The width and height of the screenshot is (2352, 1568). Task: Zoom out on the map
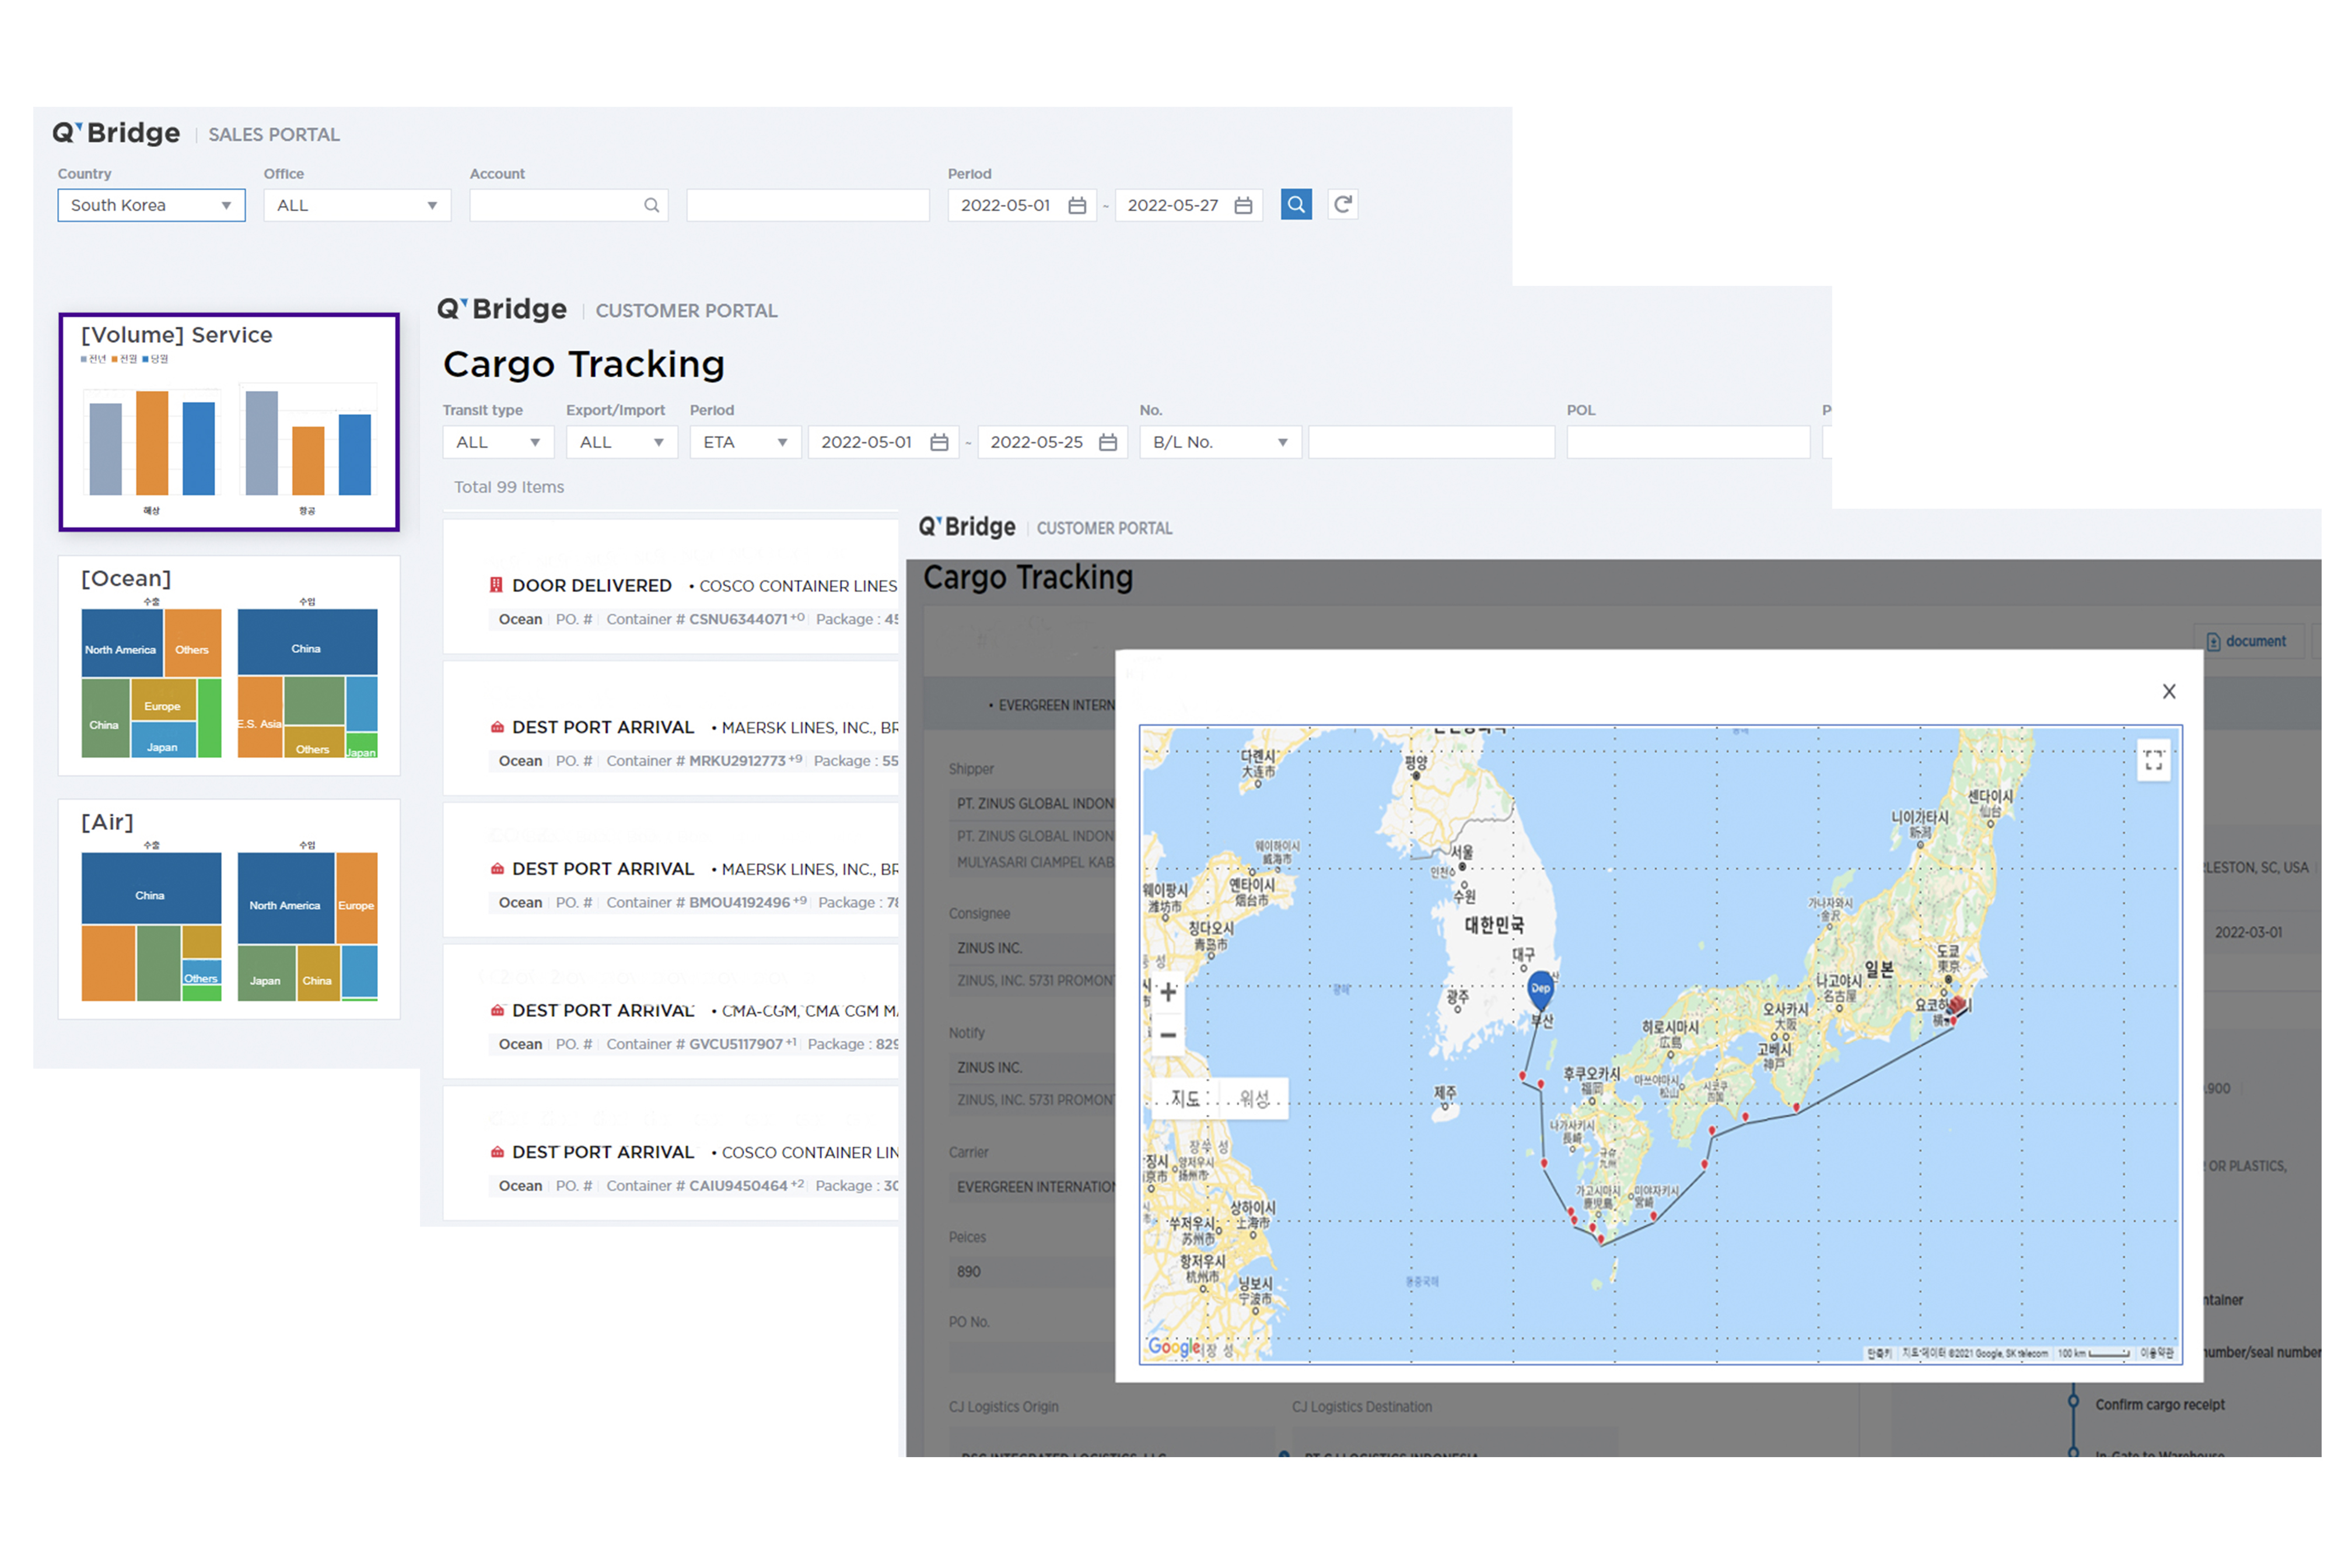coord(1168,1035)
